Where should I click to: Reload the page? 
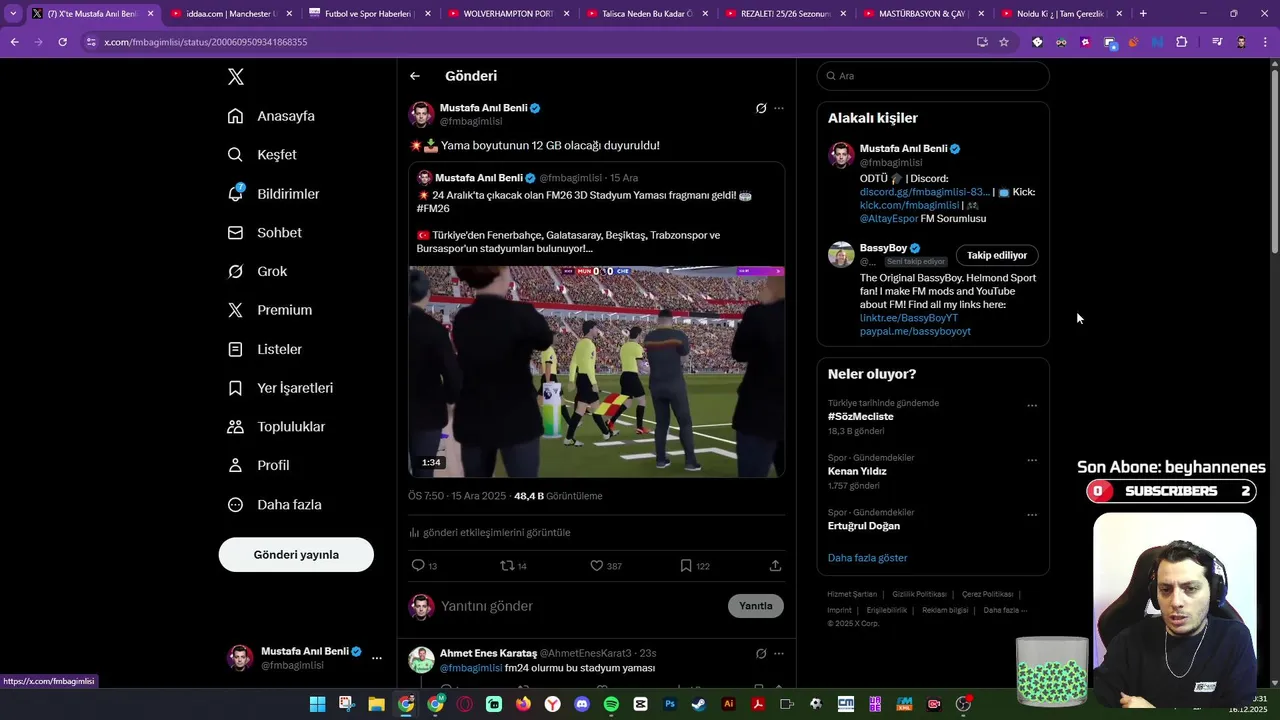coord(62,42)
